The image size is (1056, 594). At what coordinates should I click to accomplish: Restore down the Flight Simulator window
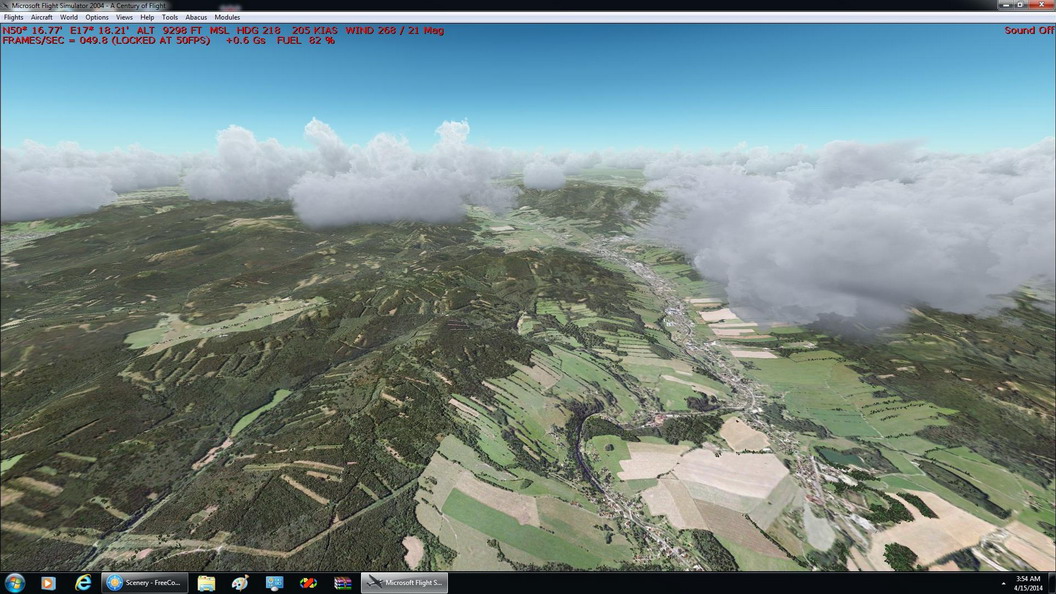click(1020, 5)
